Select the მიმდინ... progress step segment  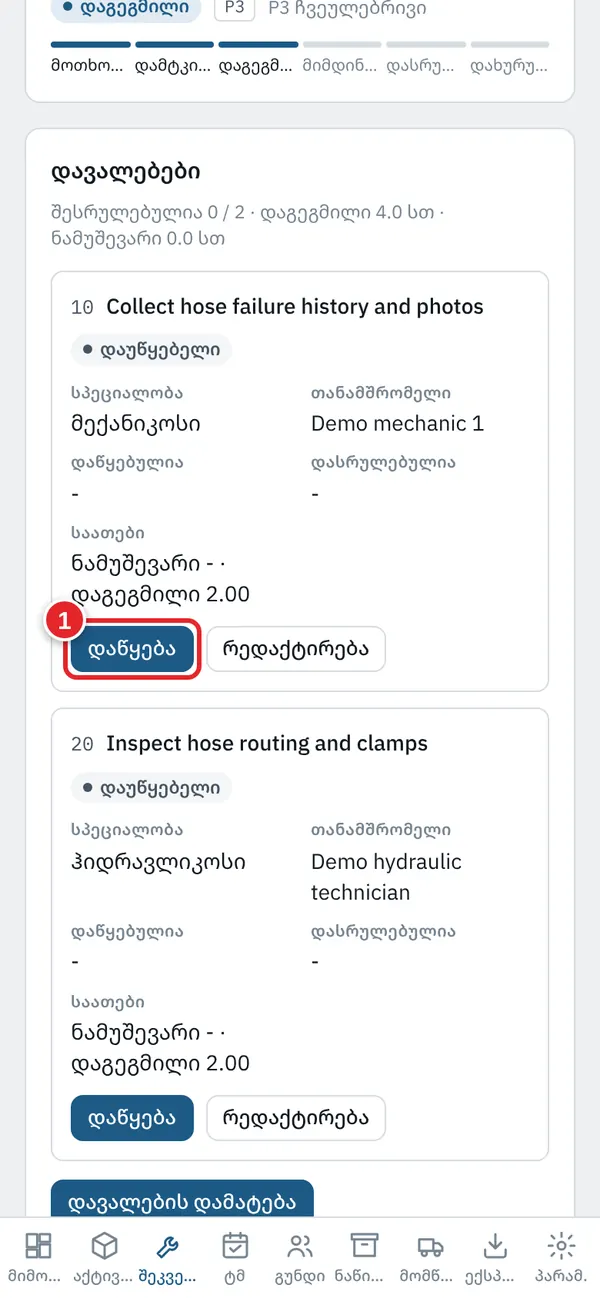point(342,56)
